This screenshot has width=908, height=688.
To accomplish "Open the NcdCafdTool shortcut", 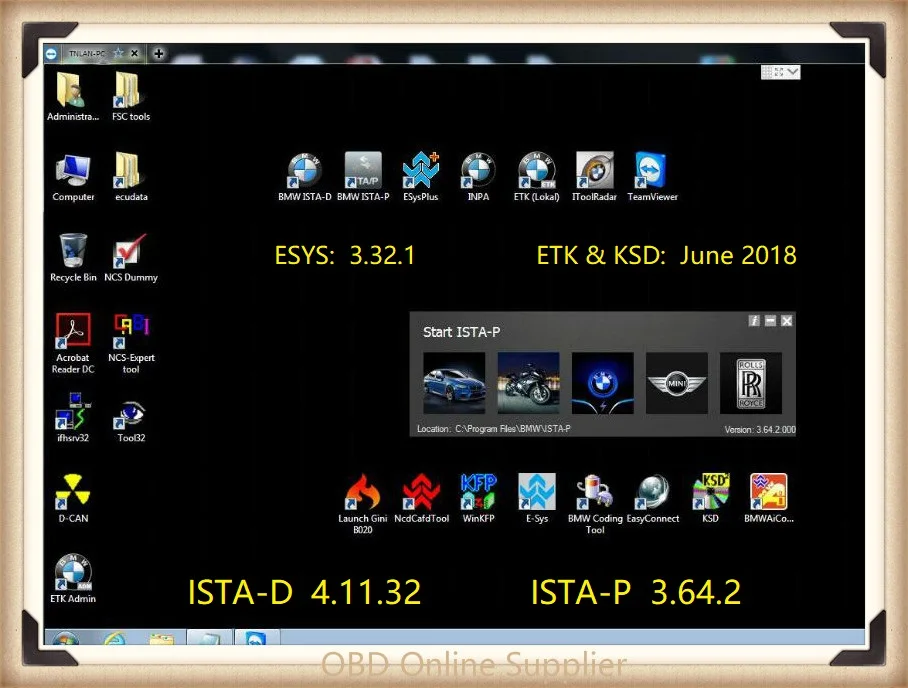I will tap(421, 498).
